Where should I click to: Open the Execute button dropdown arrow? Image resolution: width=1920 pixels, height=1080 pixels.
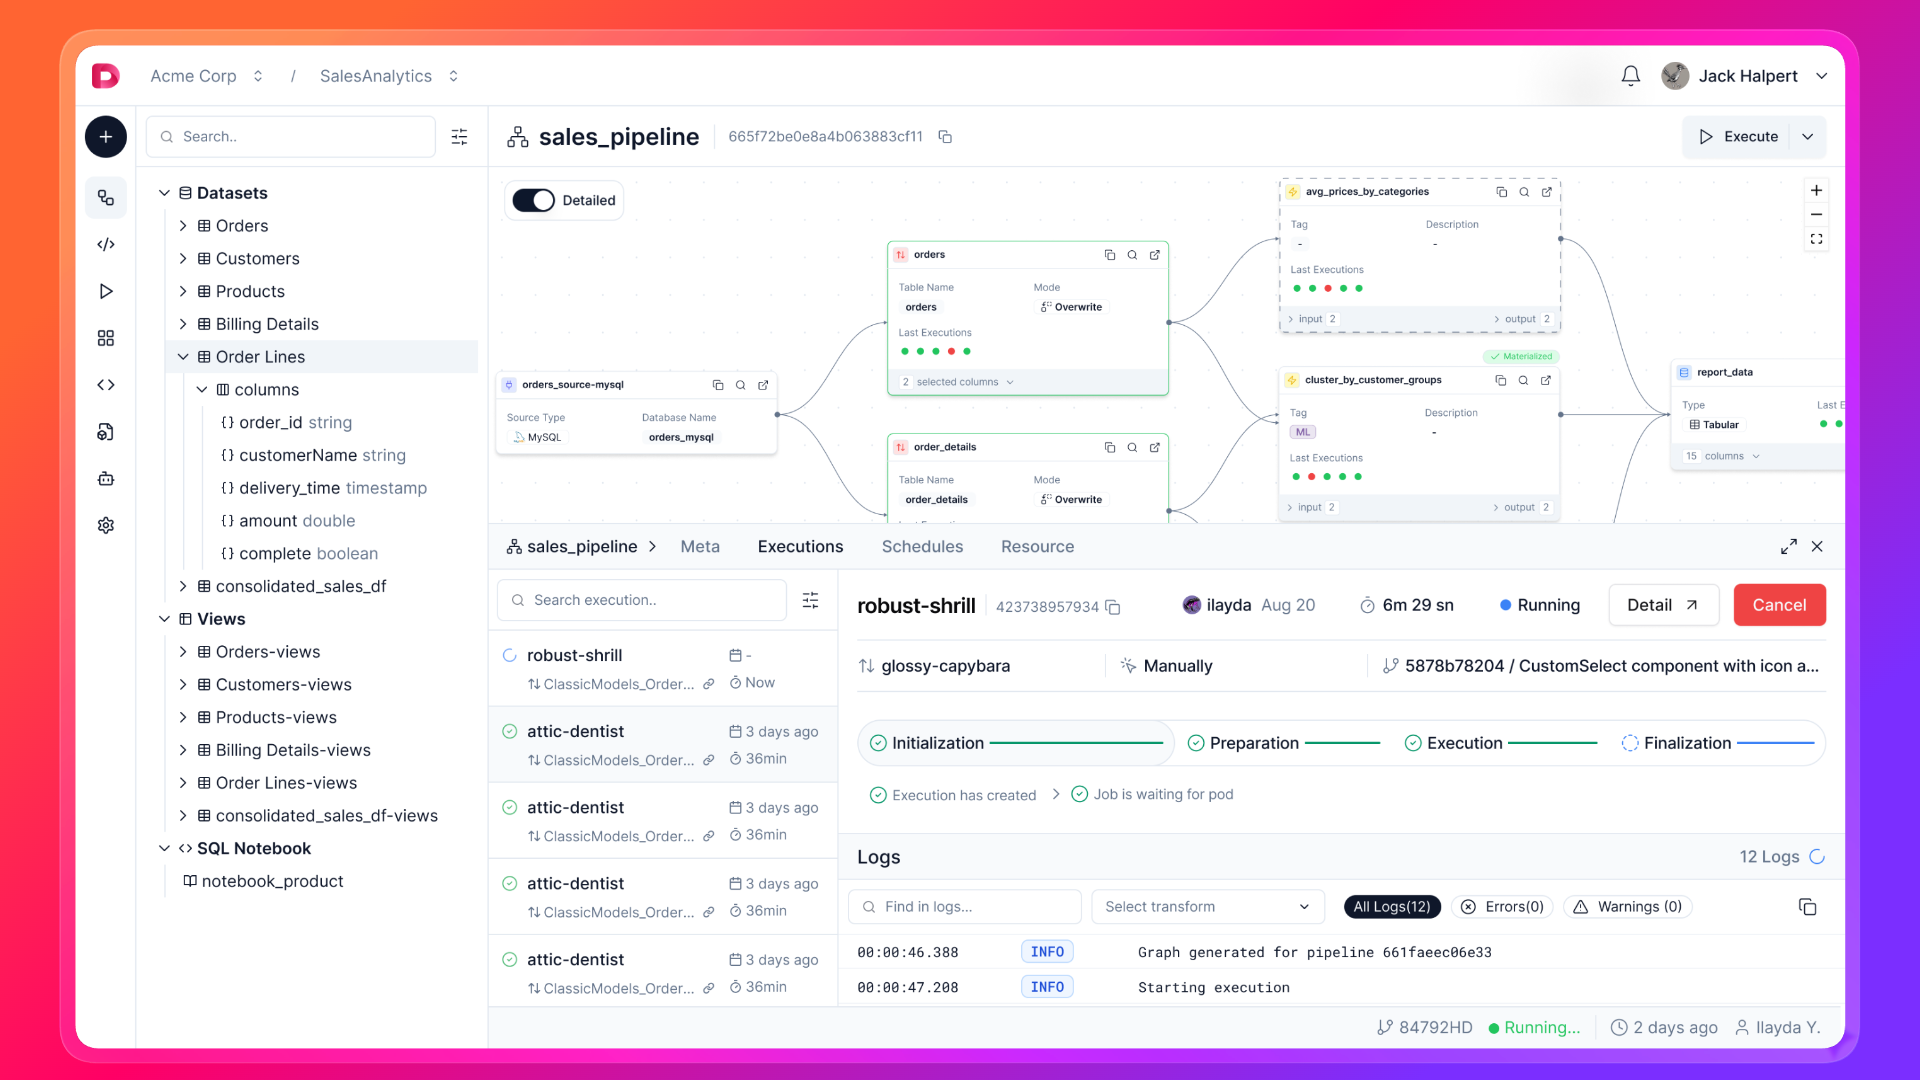click(x=1808, y=137)
